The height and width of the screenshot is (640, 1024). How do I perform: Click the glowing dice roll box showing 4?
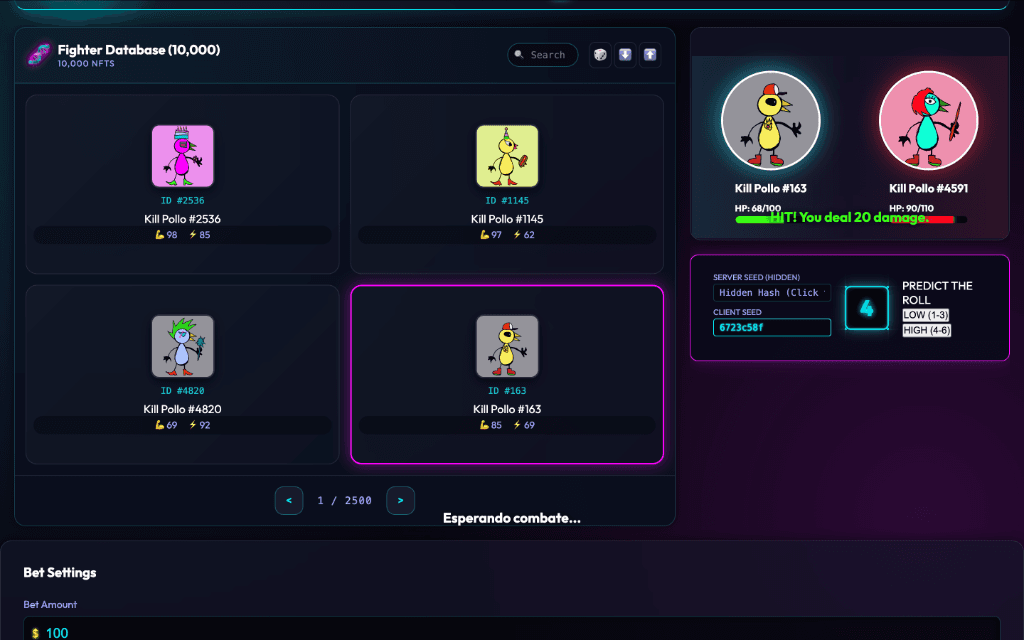[x=866, y=308]
